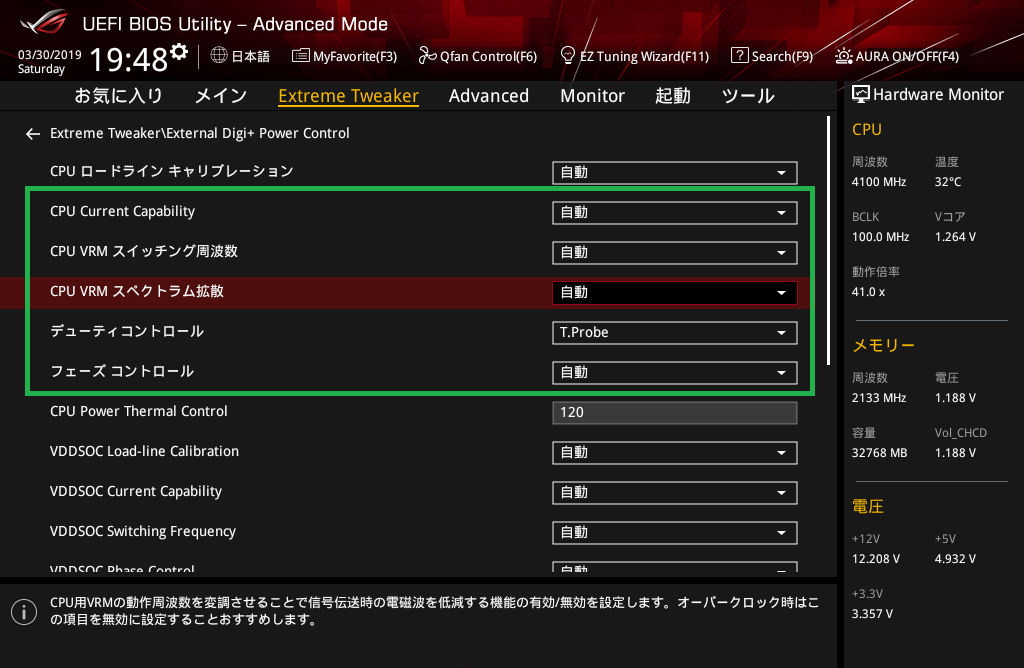Click the info icon beside help text
The height and width of the screenshot is (668, 1024).
[24, 612]
